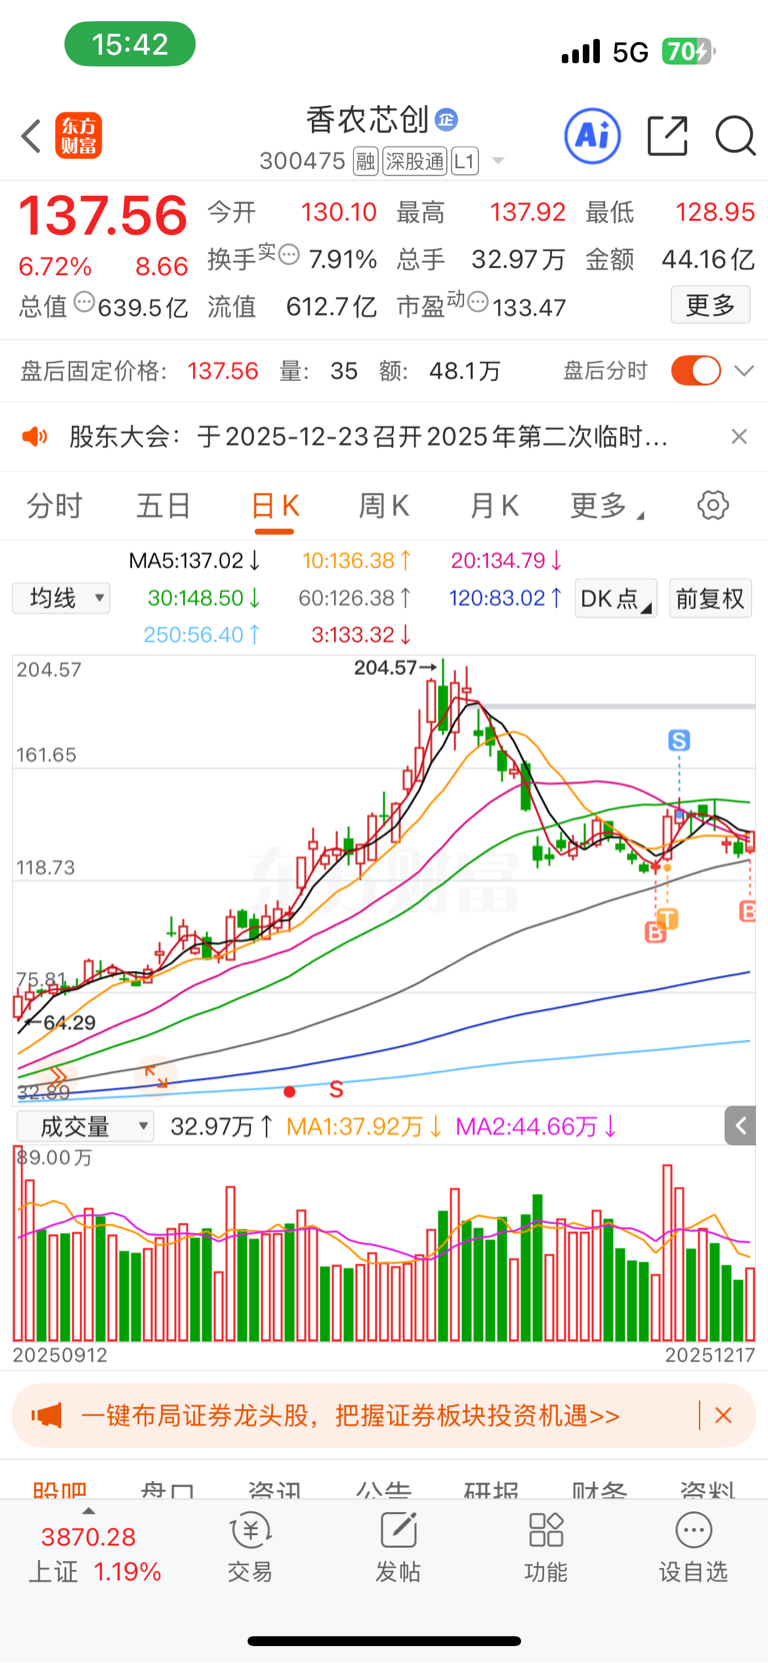Select the 周K tab

[384, 506]
